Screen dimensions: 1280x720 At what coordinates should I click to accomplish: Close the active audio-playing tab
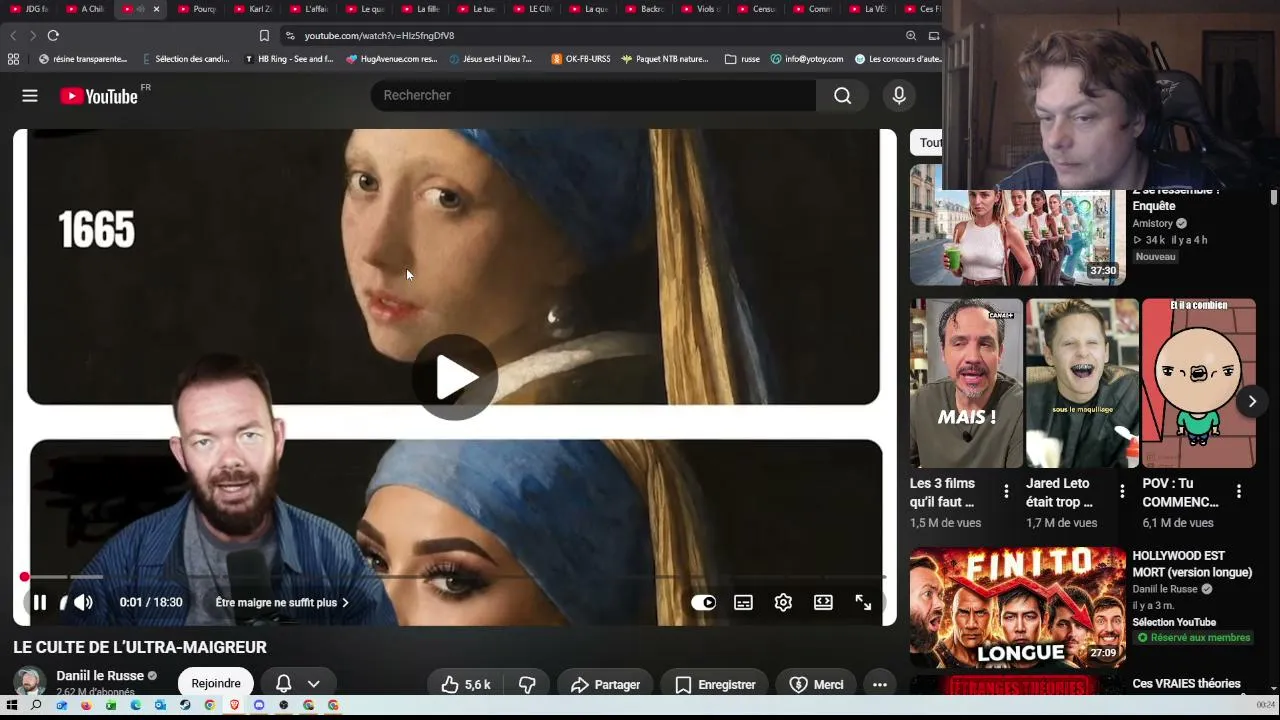(156, 9)
